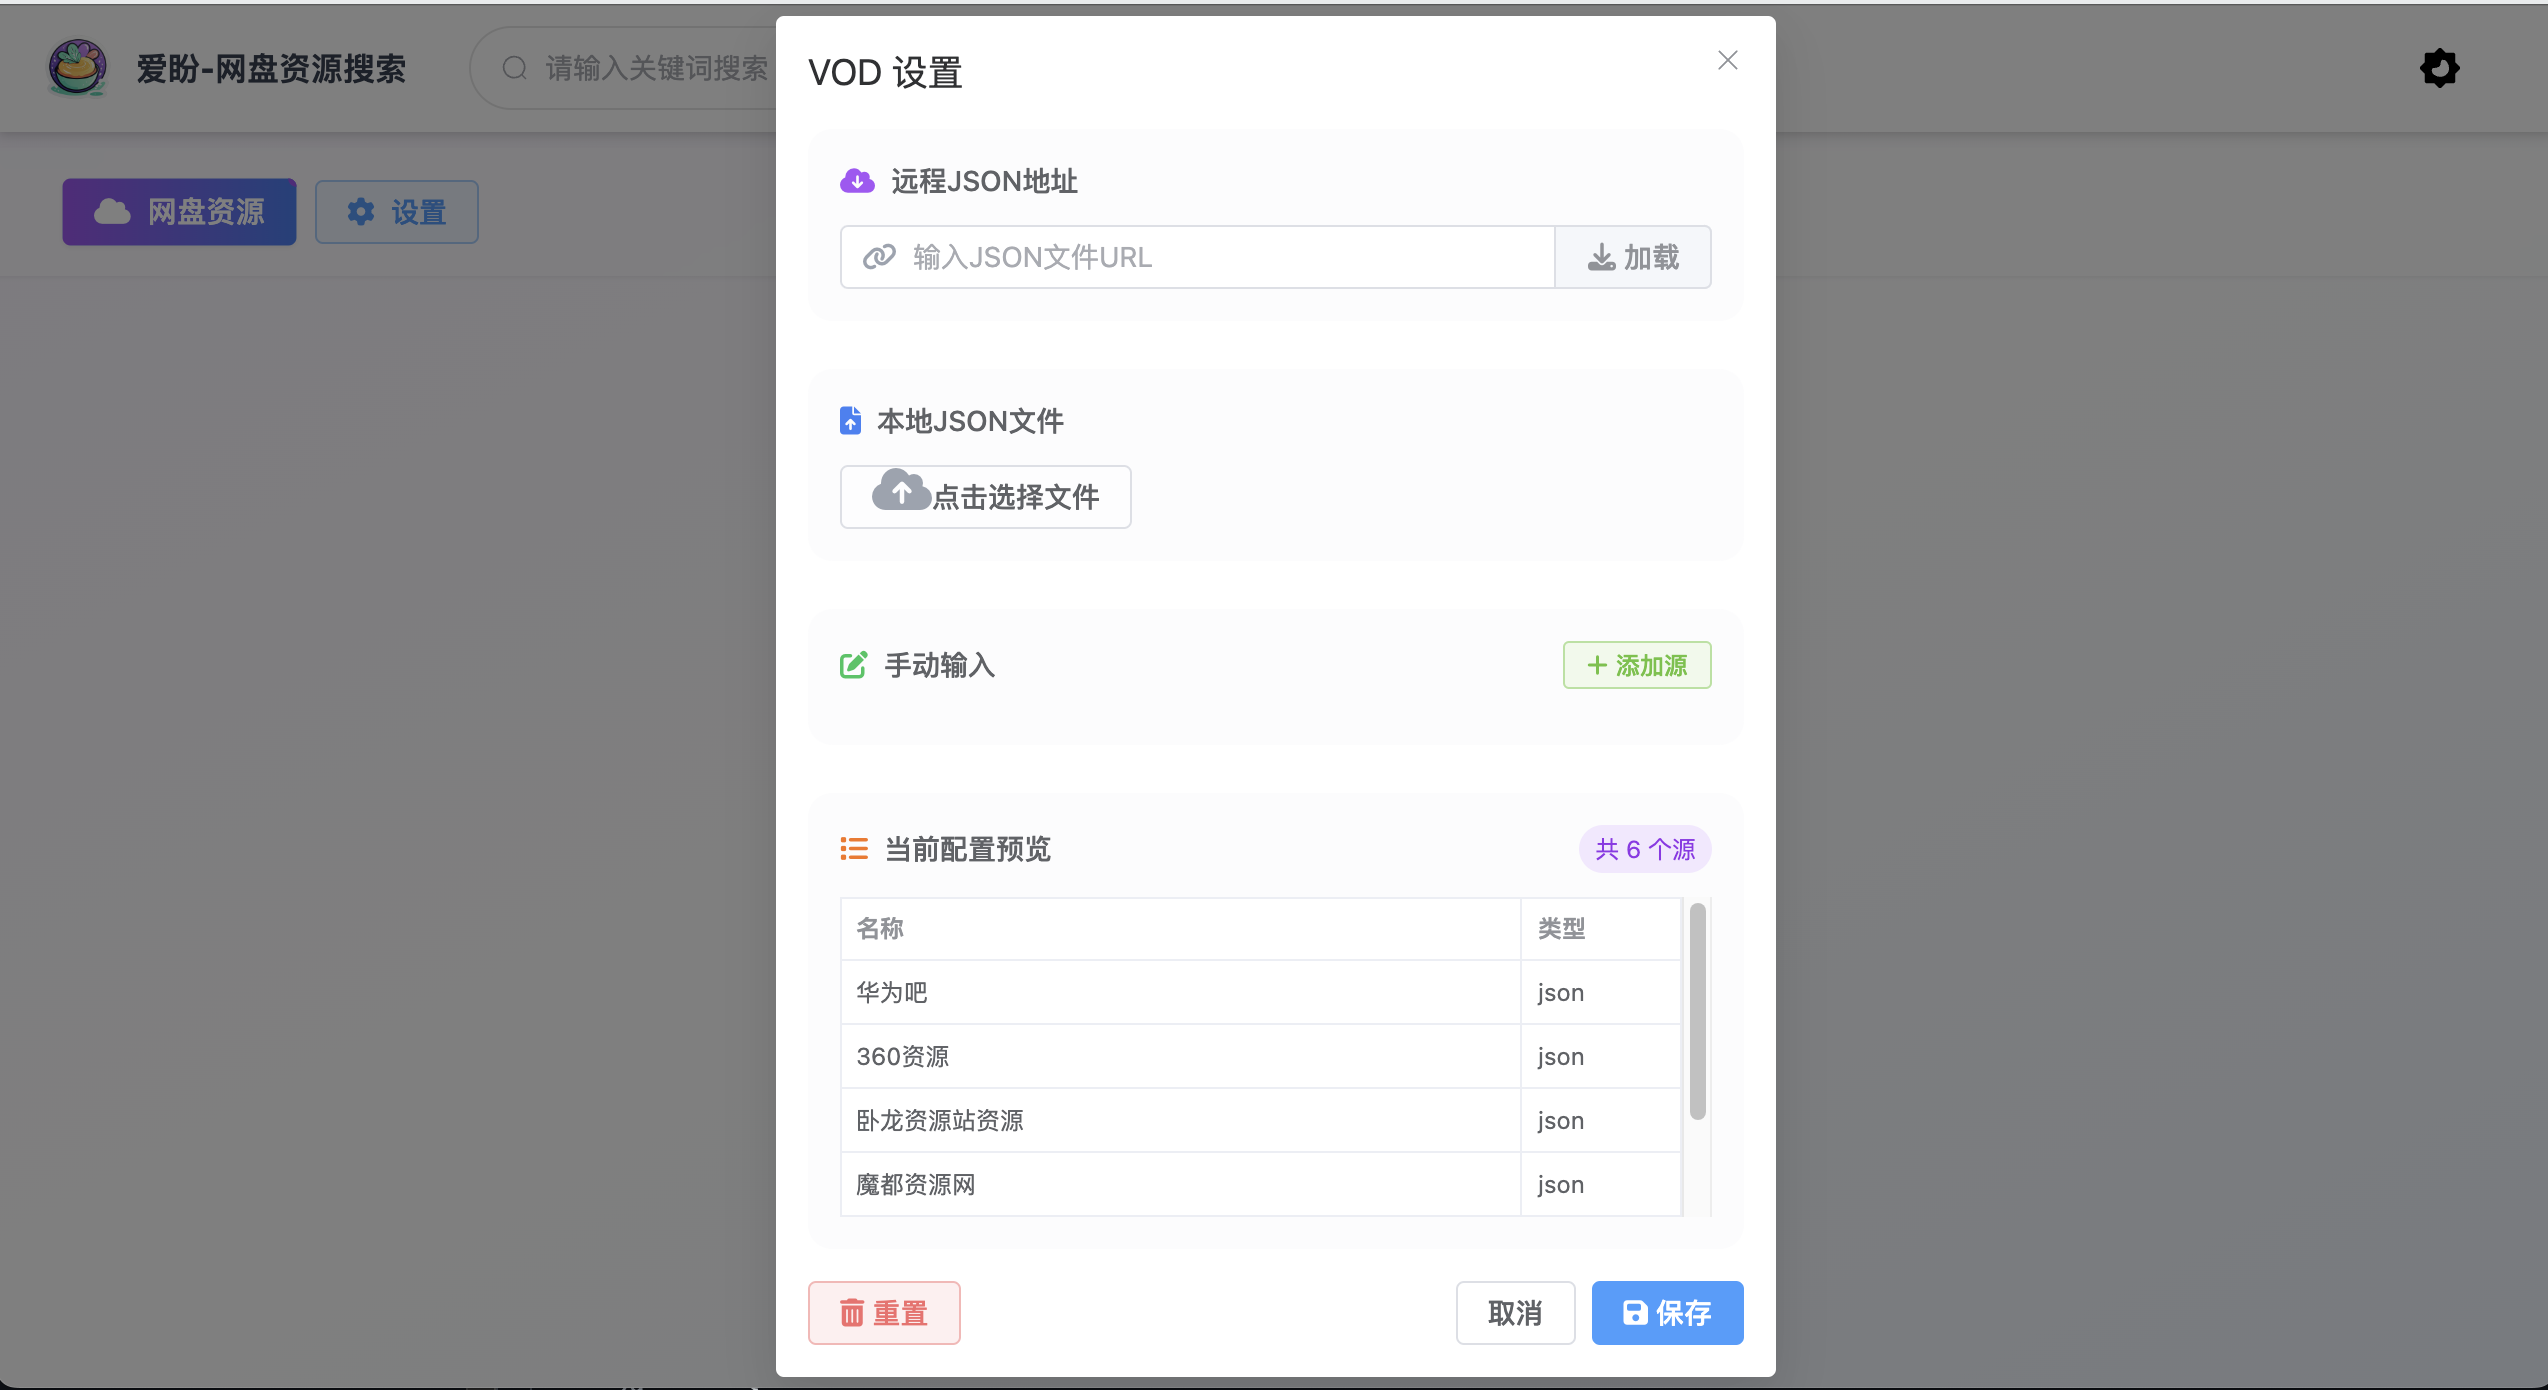
Task: Click the 保存 save button
Action: (1667, 1313)
